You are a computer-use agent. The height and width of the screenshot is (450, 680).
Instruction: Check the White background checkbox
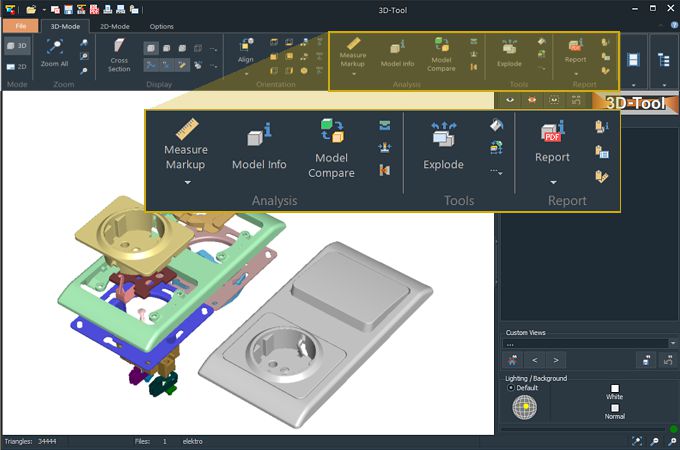tap(615, 388)
